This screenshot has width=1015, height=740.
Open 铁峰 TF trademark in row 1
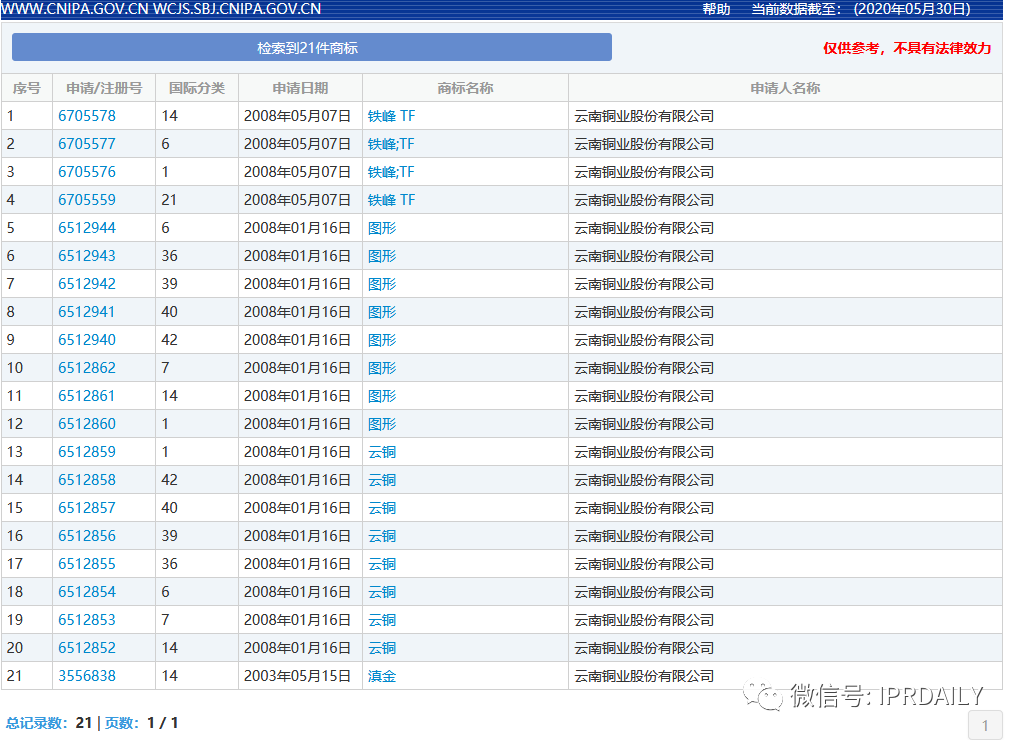tap(391, 116)
